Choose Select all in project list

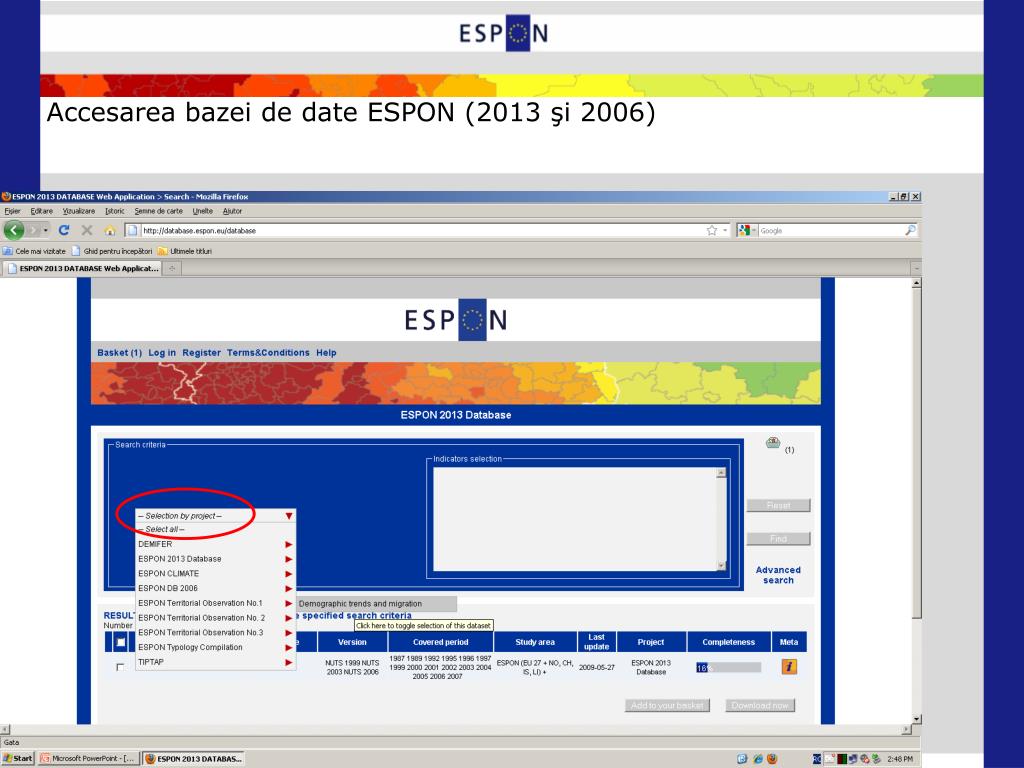point(216,529)
